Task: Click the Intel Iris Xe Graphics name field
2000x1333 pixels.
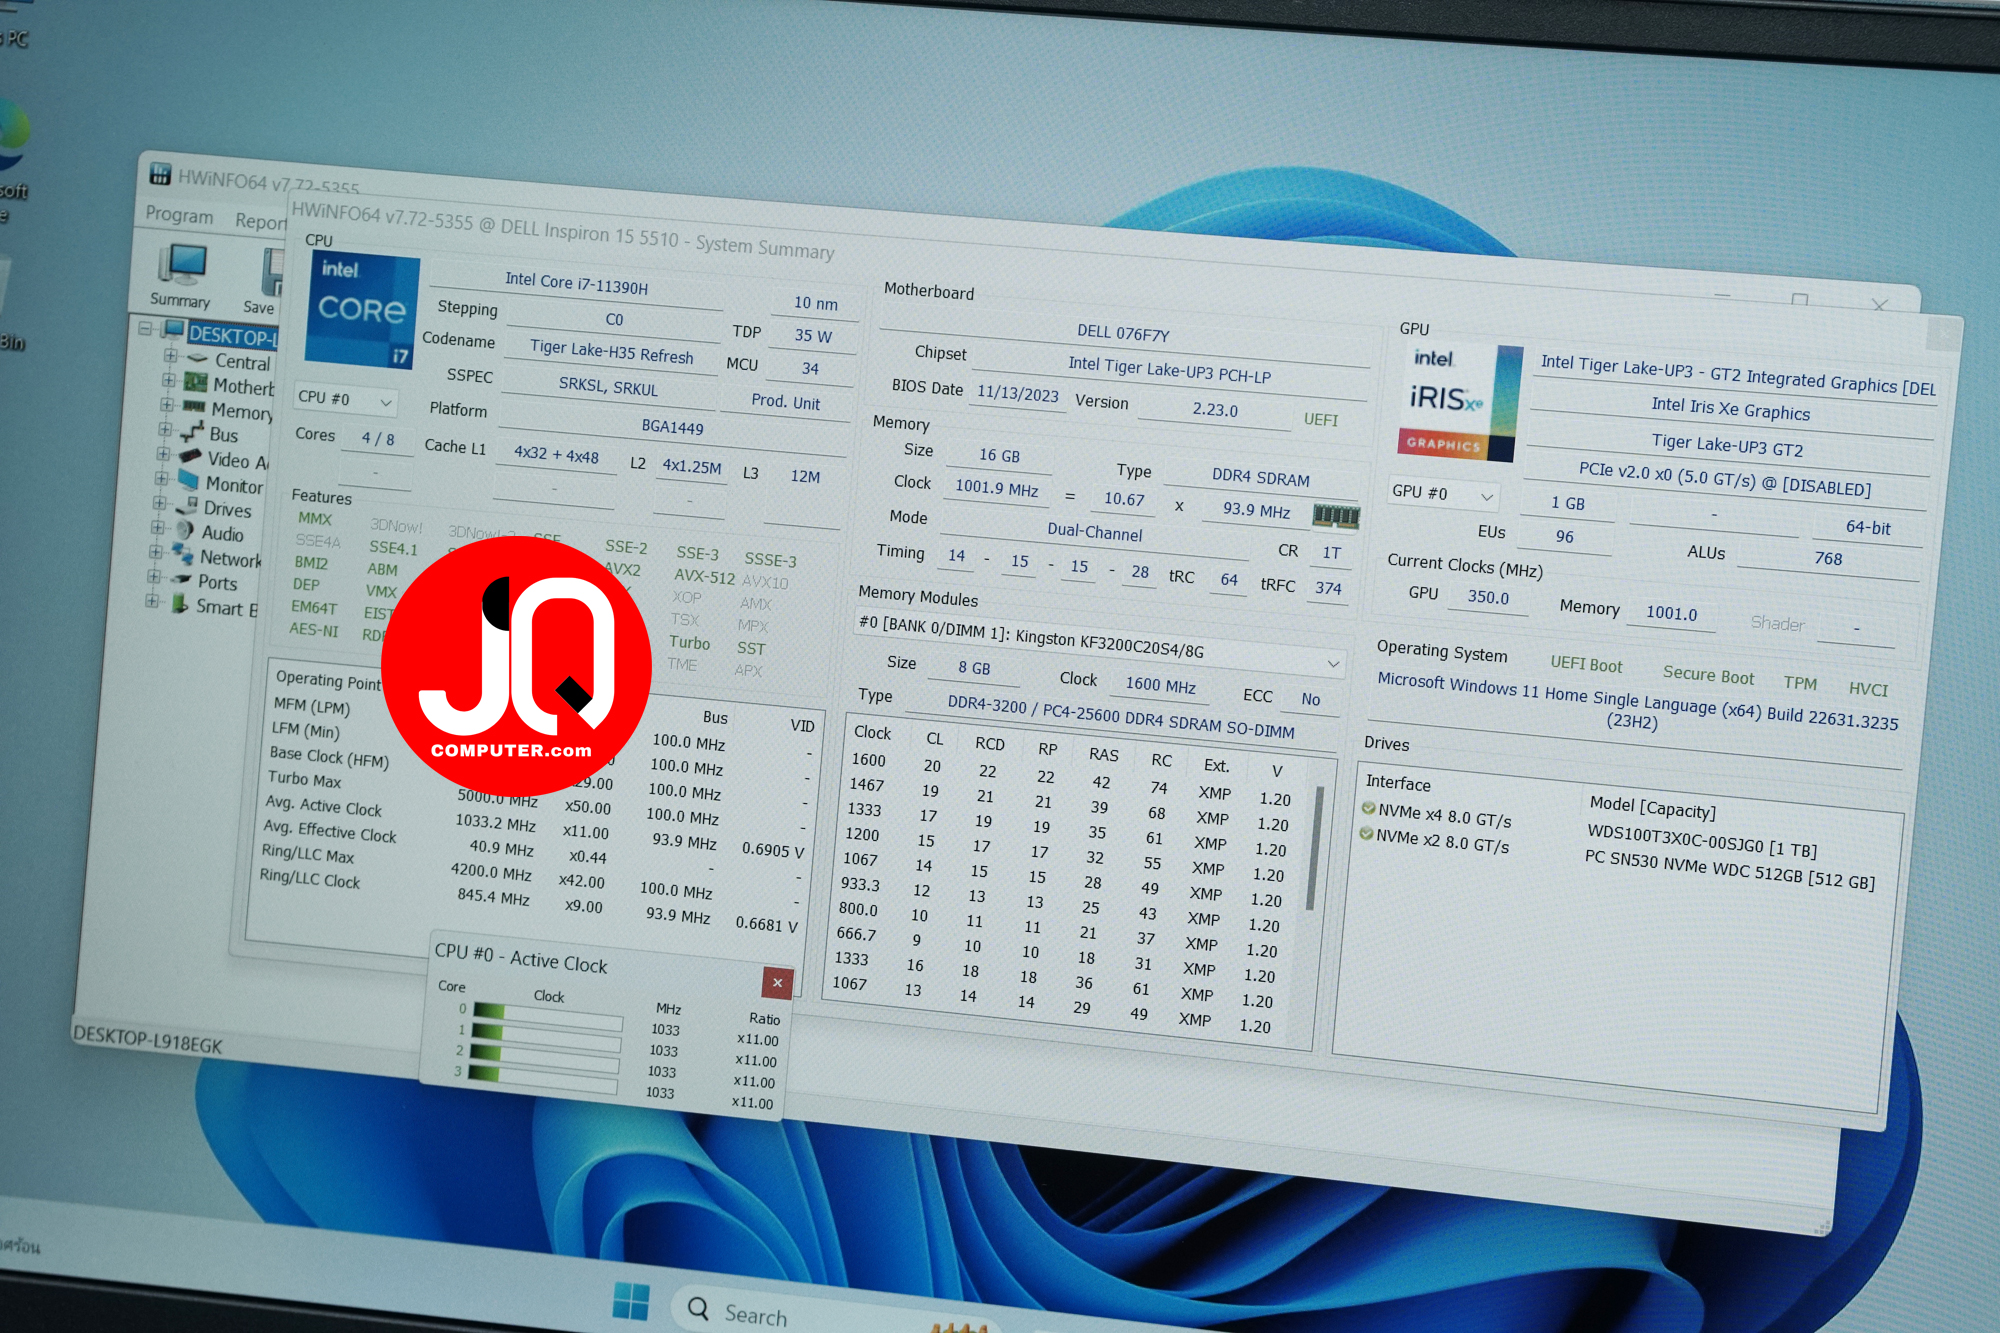Action: (x=1730, y=408)
